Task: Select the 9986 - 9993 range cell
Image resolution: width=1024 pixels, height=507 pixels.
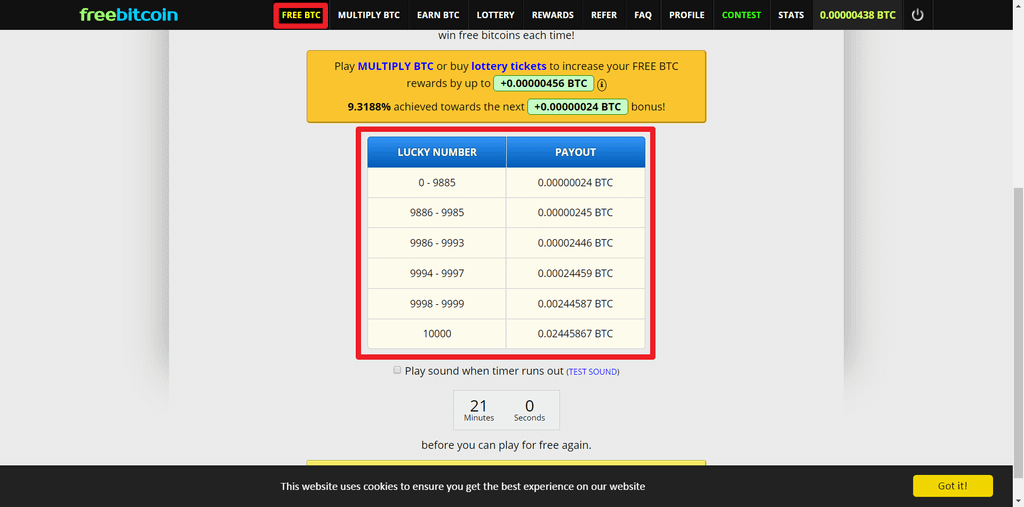Action: (437, 243)
